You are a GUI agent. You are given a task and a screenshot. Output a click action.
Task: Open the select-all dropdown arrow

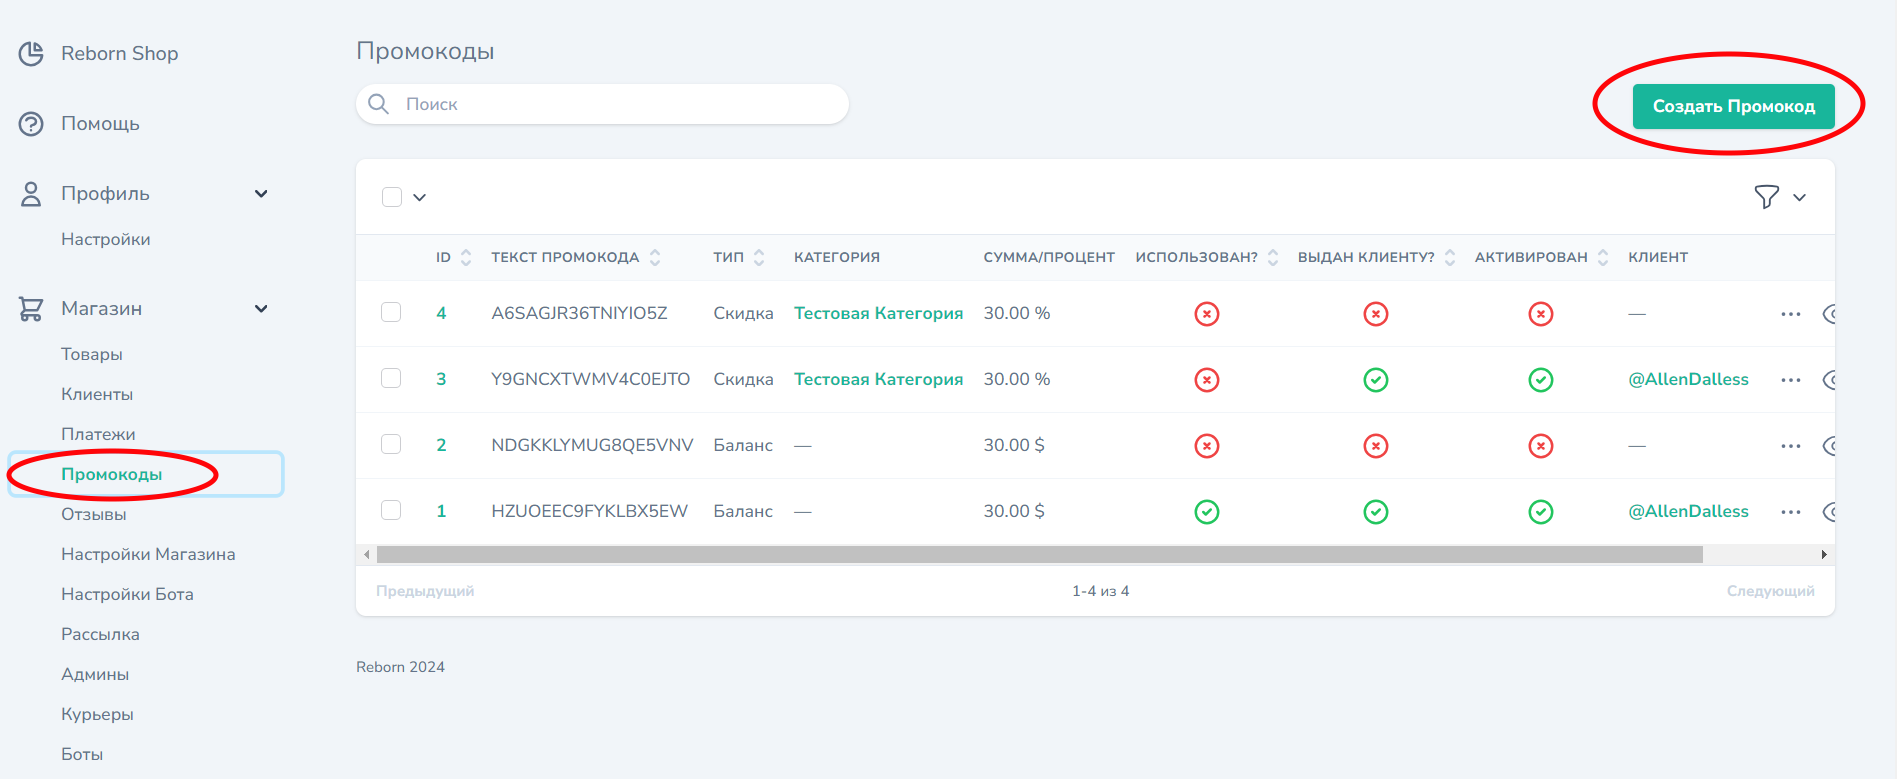click(x=420, y=198)
